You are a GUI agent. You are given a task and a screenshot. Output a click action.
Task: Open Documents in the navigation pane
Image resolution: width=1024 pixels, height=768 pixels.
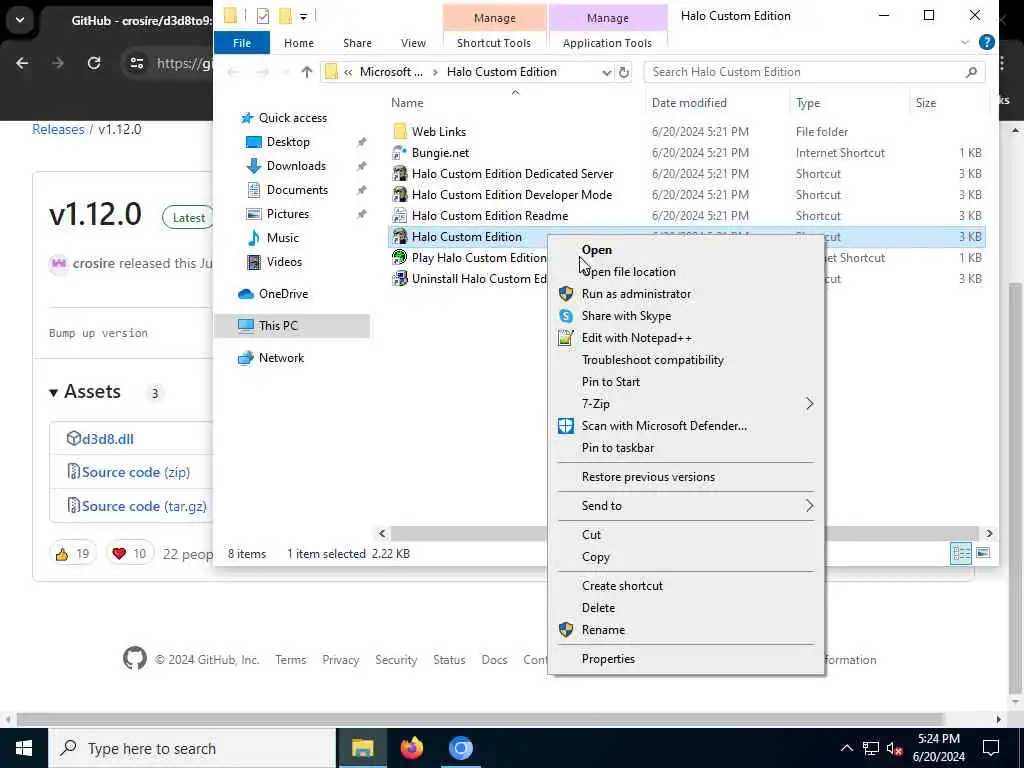pyautogui.click(x=297, y=190)
